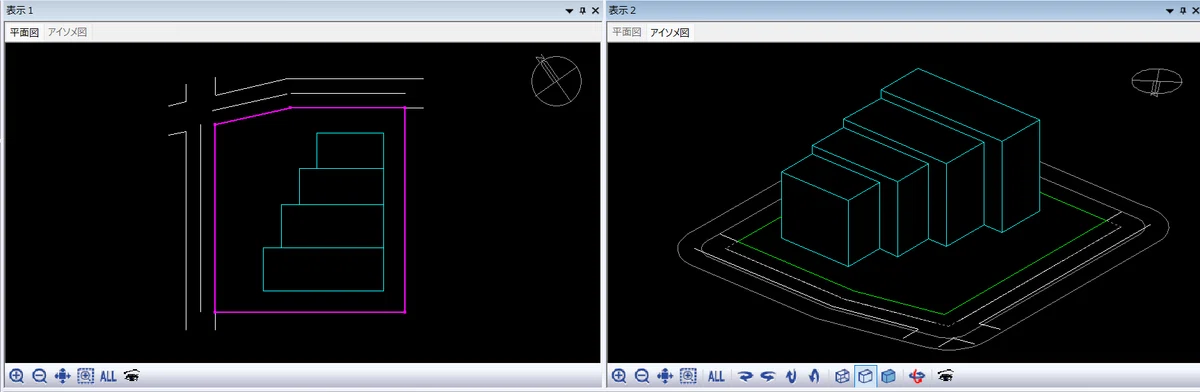Open 平面図 tab in 表示 2
Viewport: 1200px width, 392px height.
click(626, 32)
